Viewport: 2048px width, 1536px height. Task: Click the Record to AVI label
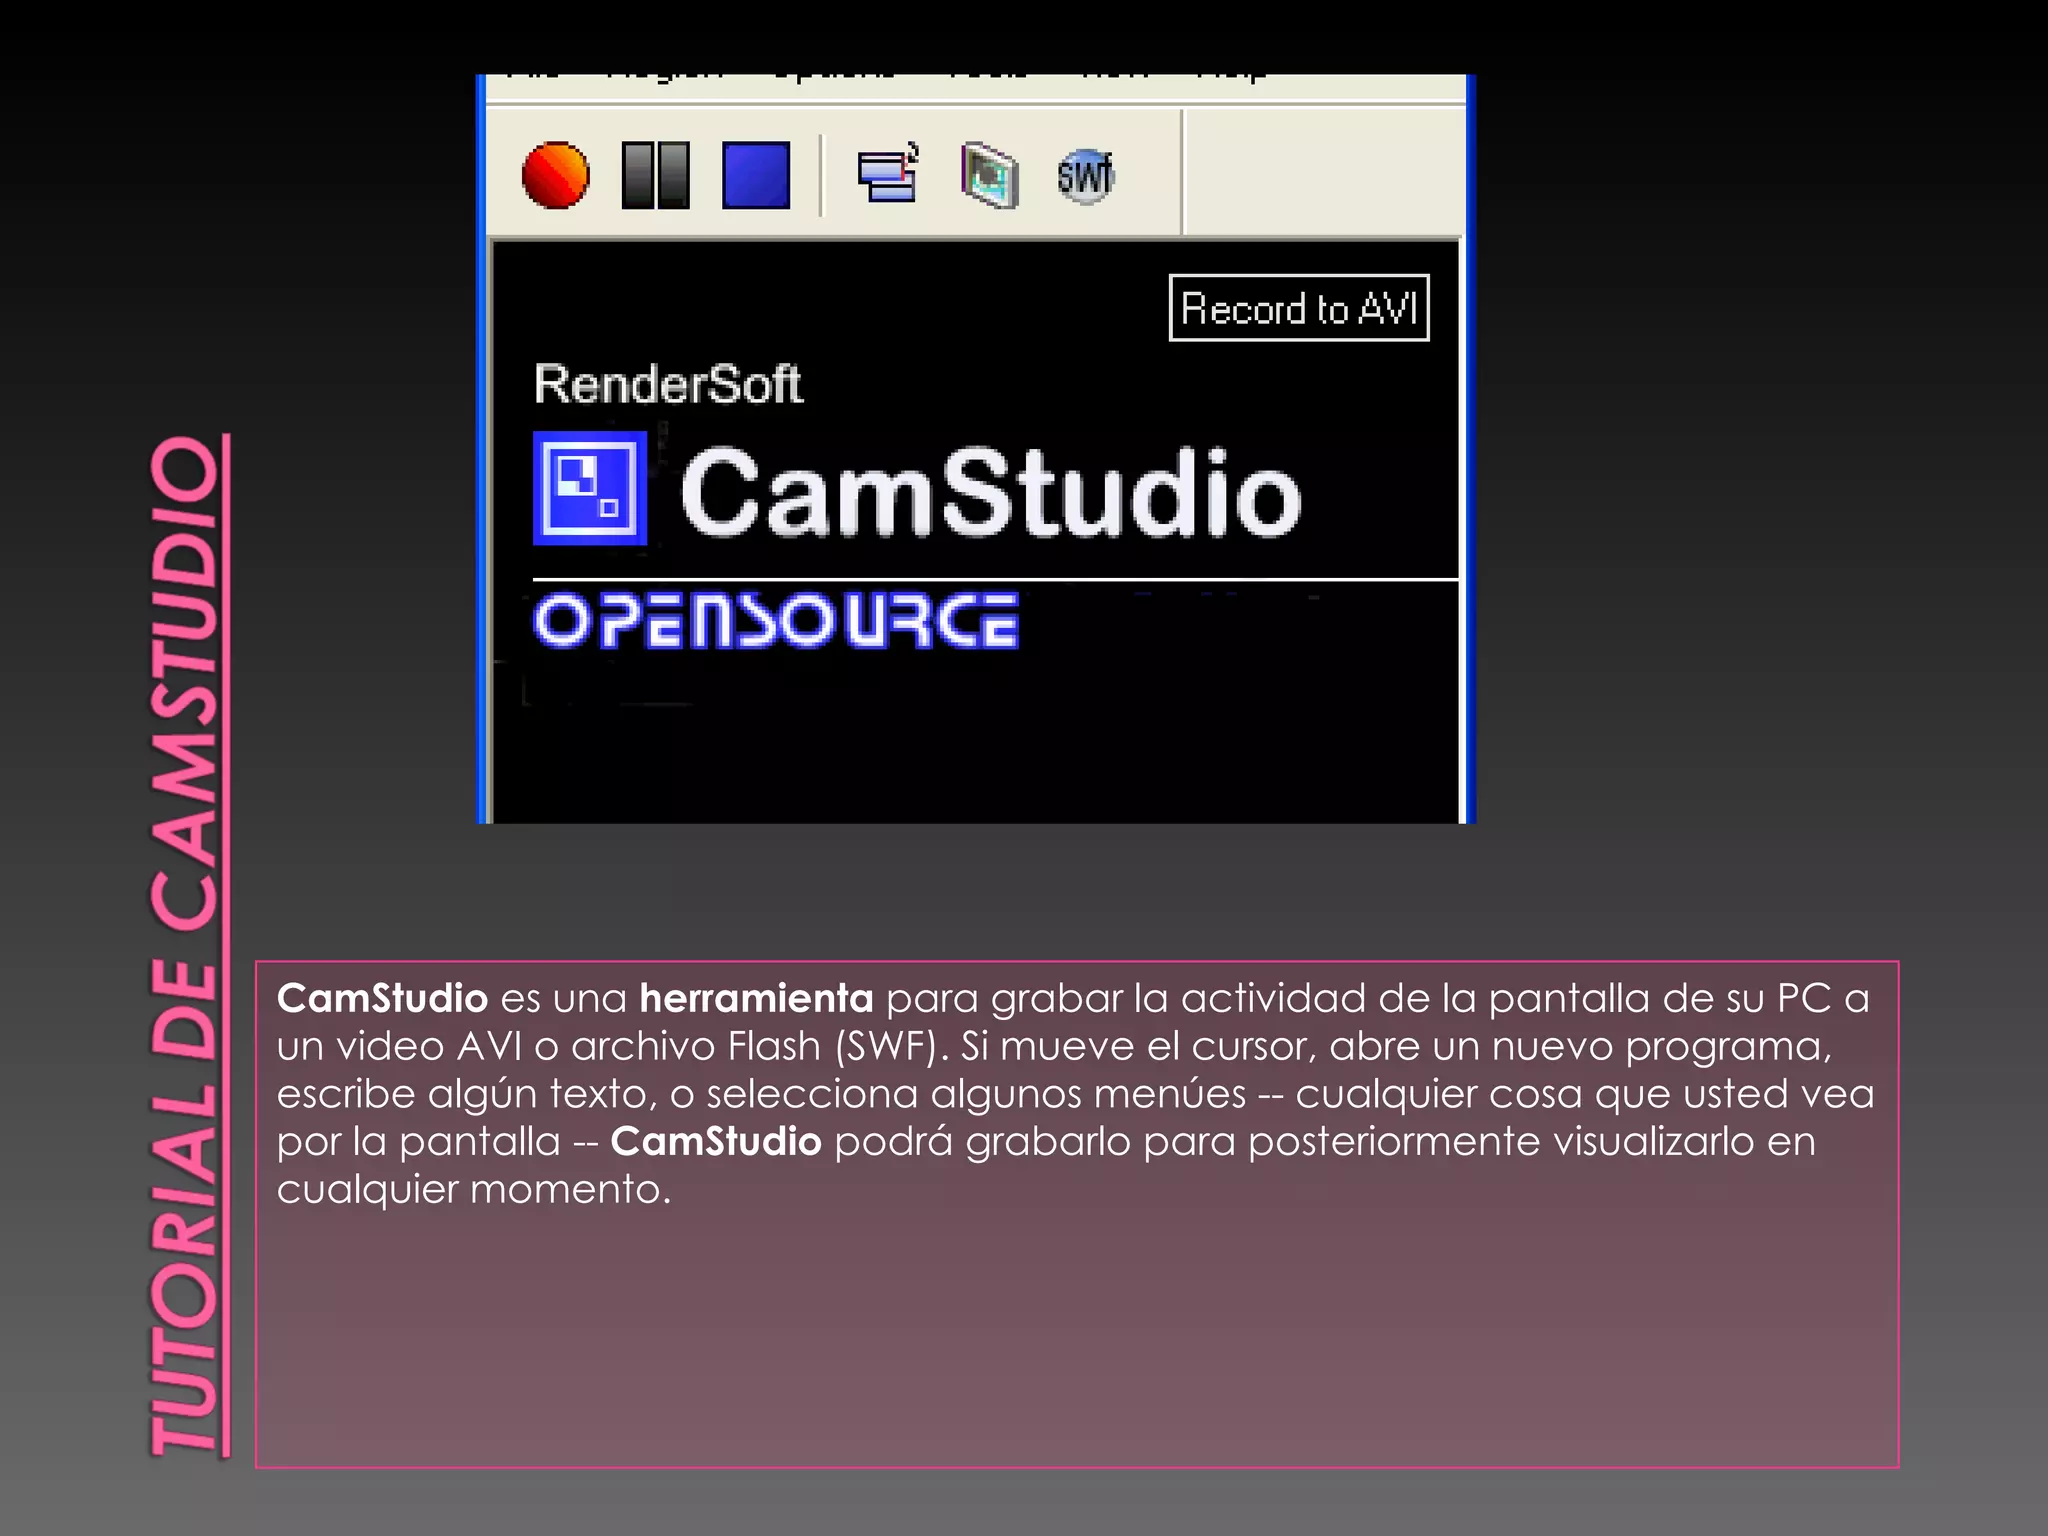[1298, 308]
